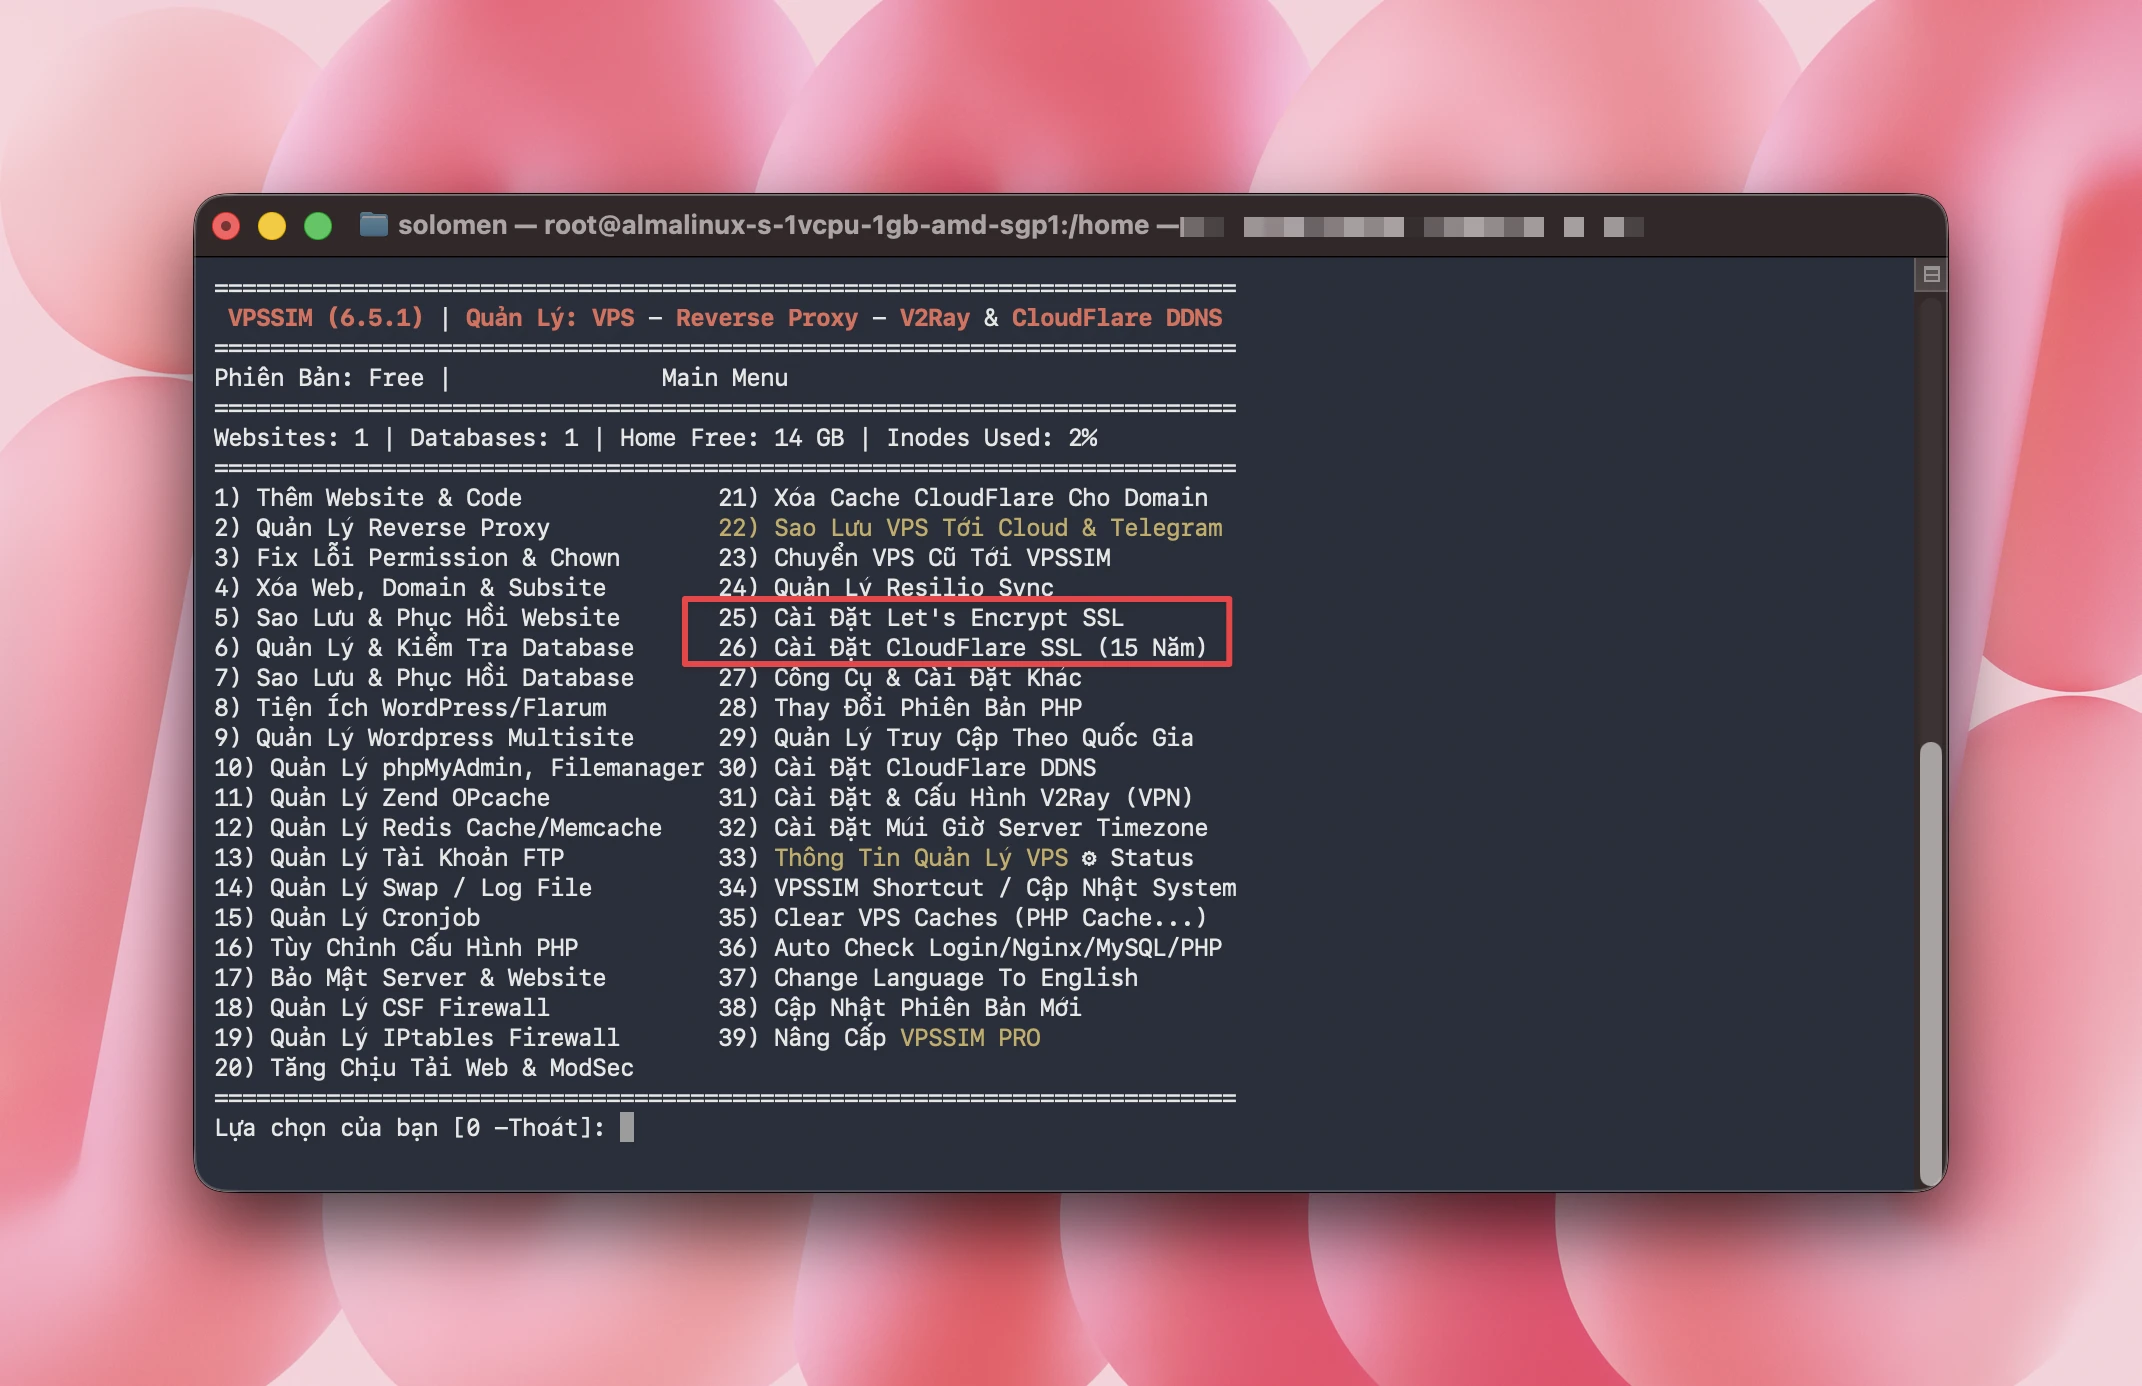
Task: Click '26) Cài Đặt CloudFlare SSL (15 Năm)'
Action: pyautogui.click(x=963, y=648)
